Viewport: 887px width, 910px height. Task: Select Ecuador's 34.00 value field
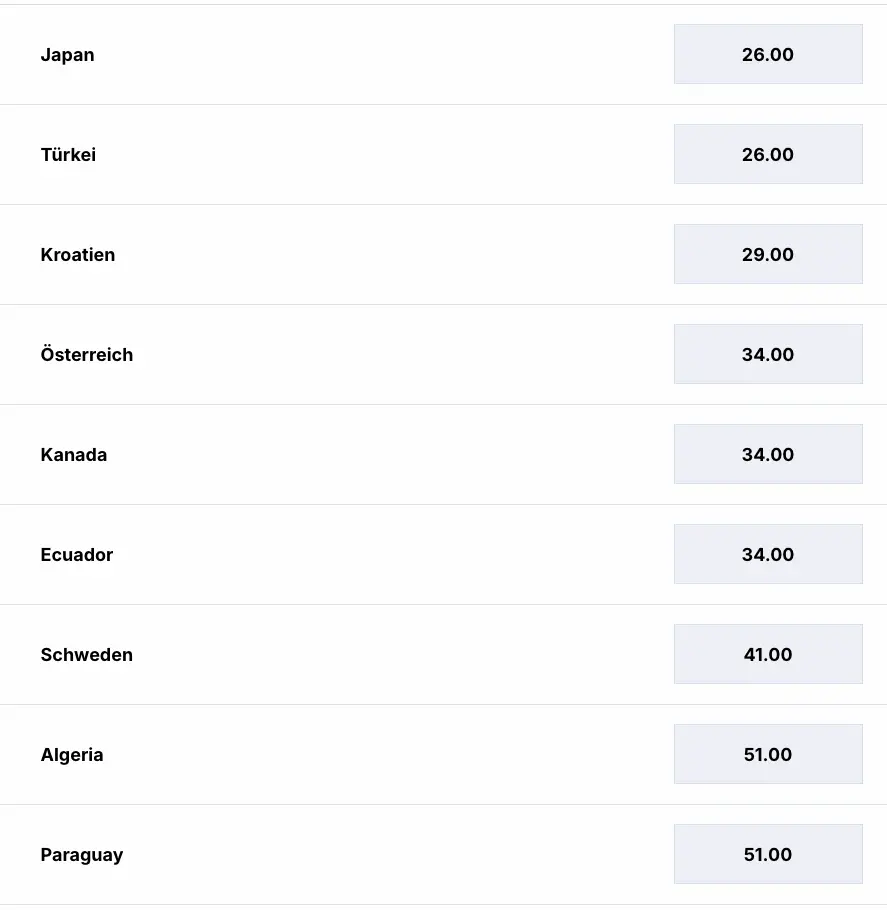[768, 554]
